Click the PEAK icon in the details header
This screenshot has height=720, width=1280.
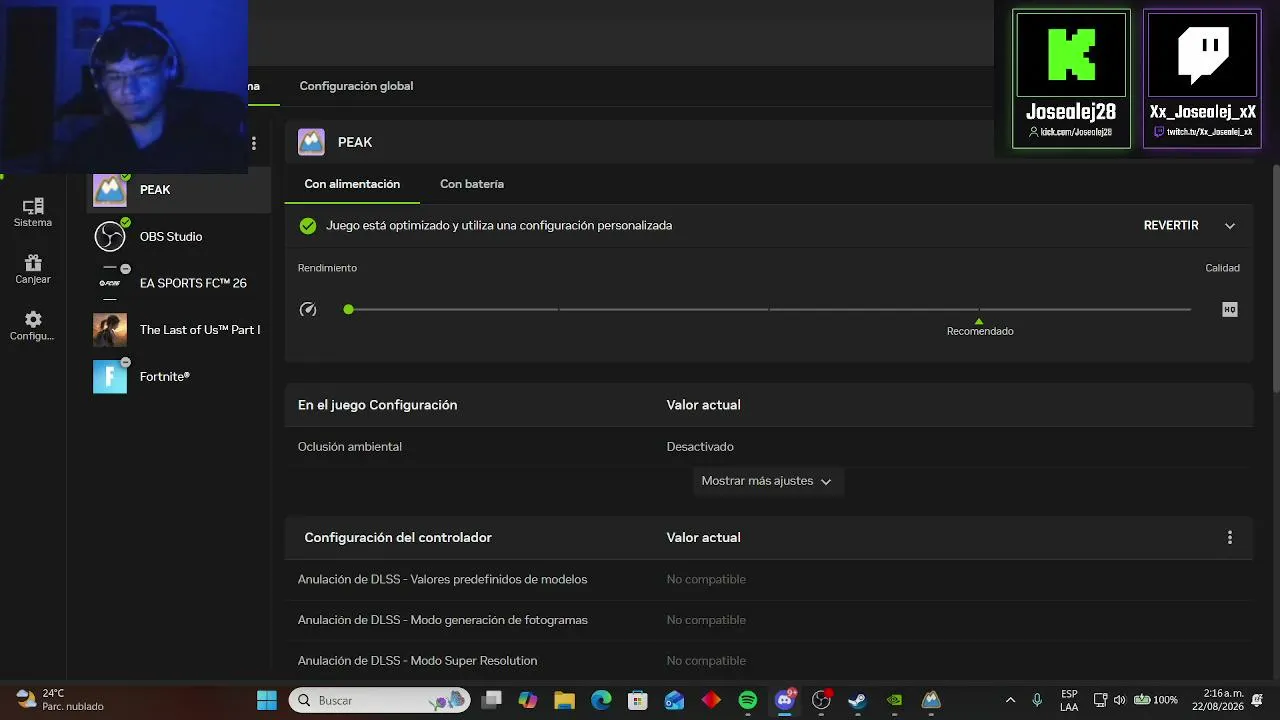311,142
